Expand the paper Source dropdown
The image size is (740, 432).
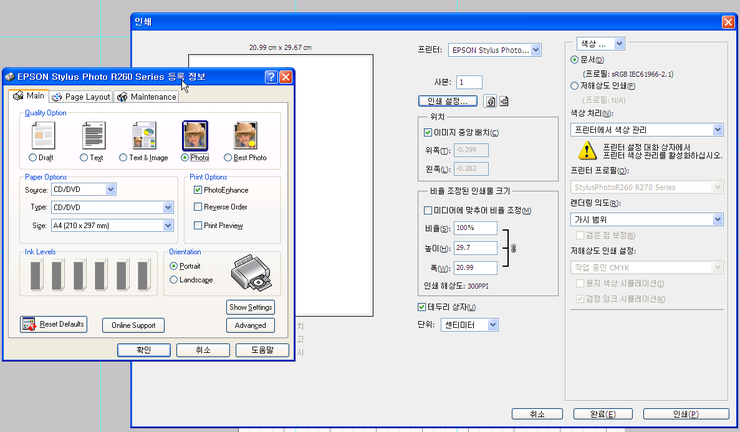click(x=110, y=189)
